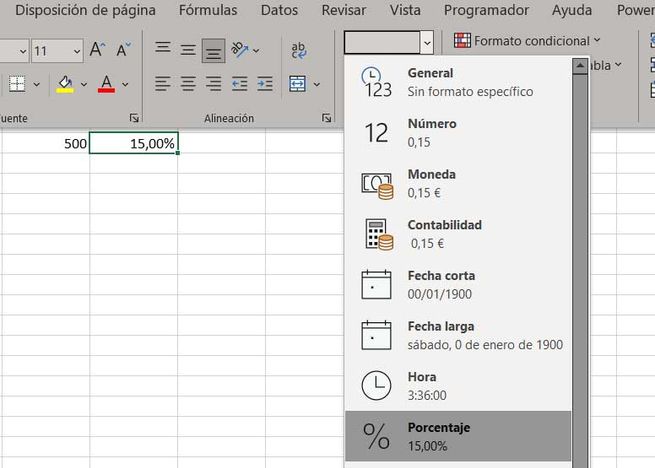
Task: Switch to Fórmulas tab
Action: [x=208, y=10]
